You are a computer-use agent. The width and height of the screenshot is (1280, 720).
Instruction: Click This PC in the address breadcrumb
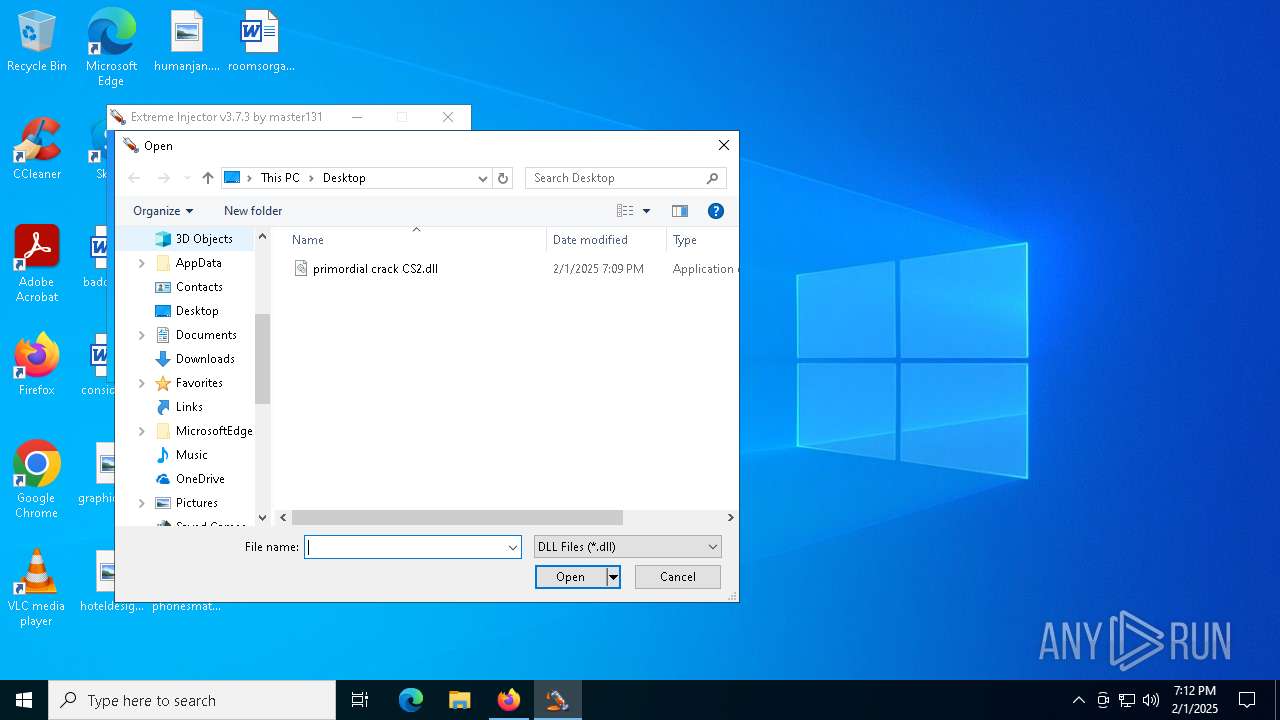click(280, 178)
